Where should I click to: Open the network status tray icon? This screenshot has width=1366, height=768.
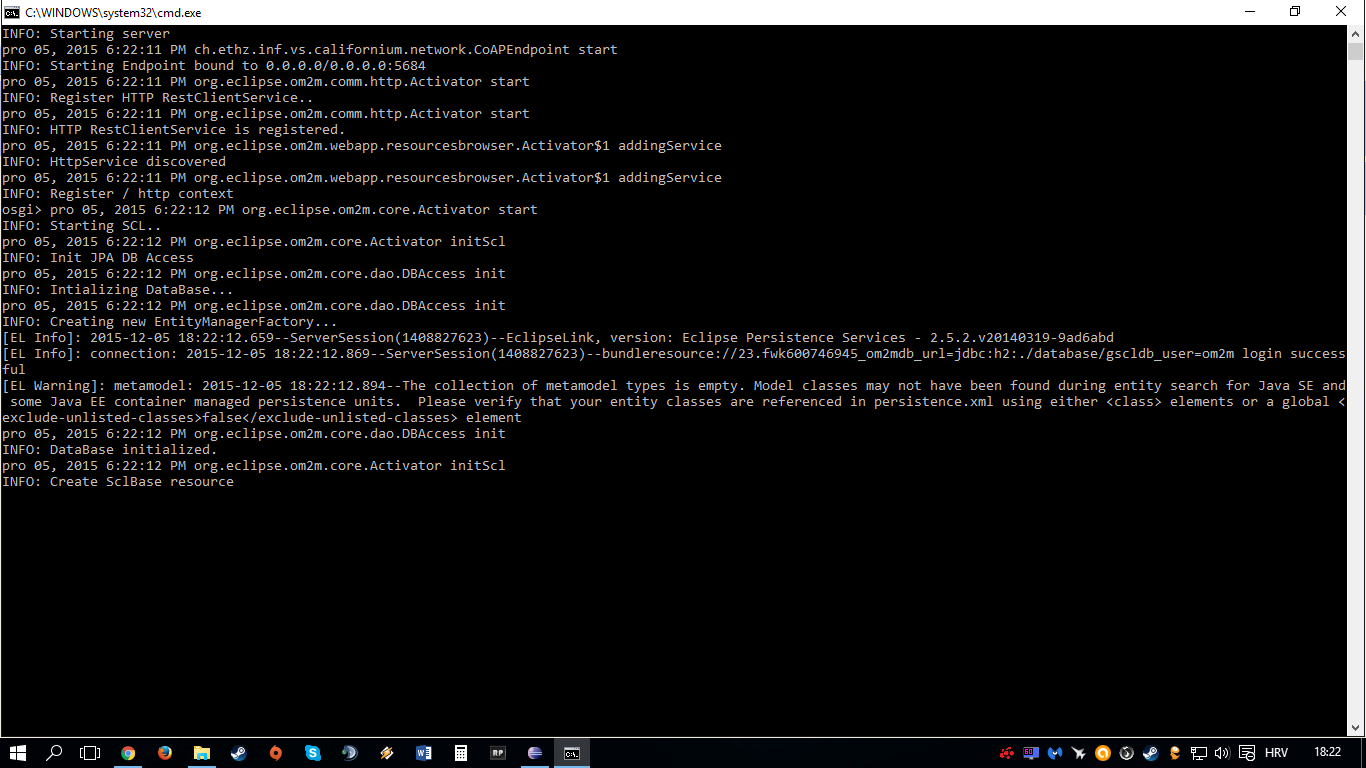(x=1199, y=753)
